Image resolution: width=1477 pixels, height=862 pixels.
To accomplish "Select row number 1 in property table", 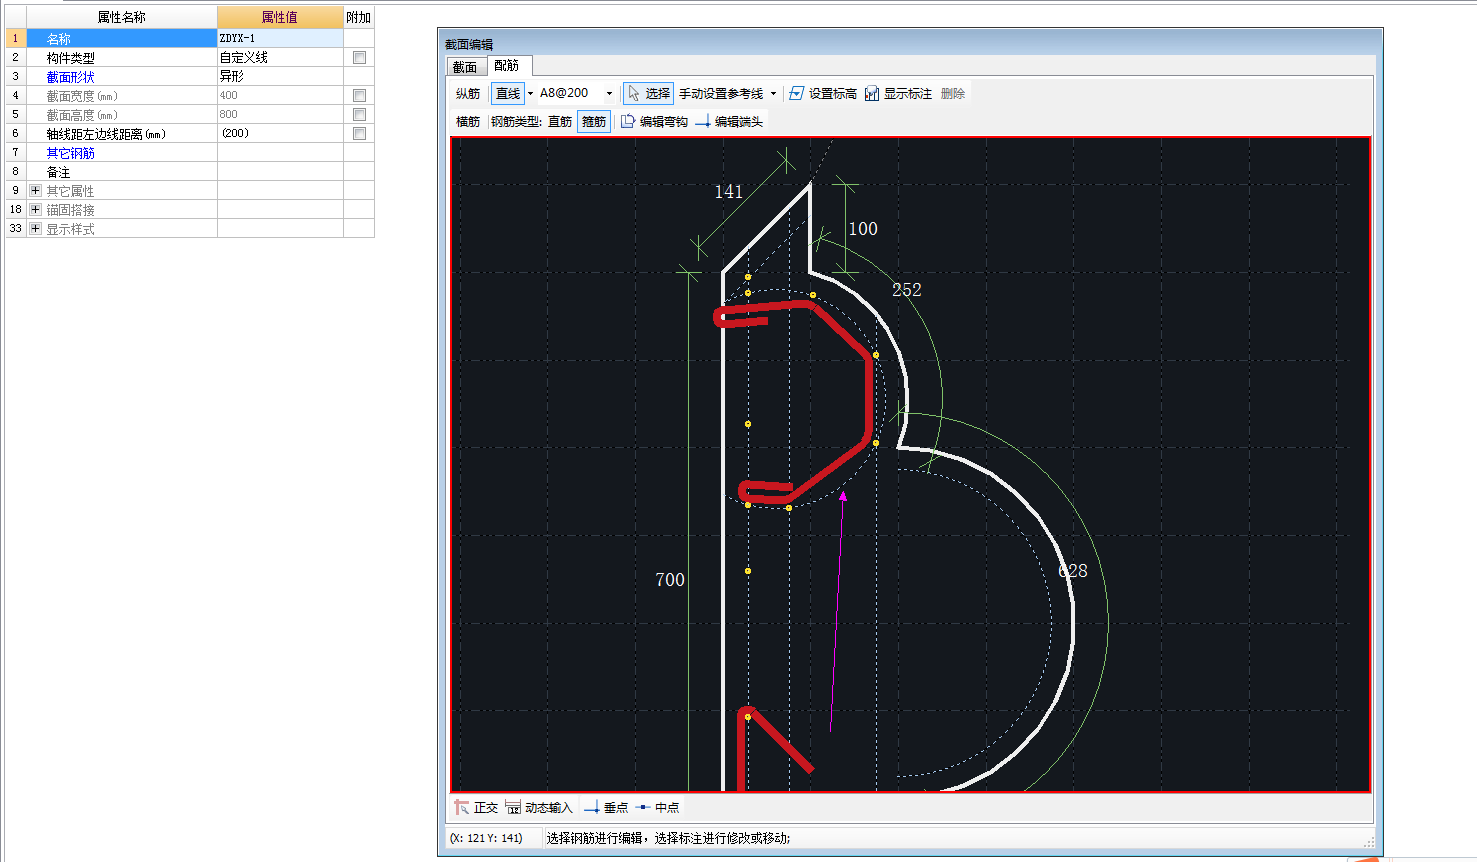I will coord(15,38).
